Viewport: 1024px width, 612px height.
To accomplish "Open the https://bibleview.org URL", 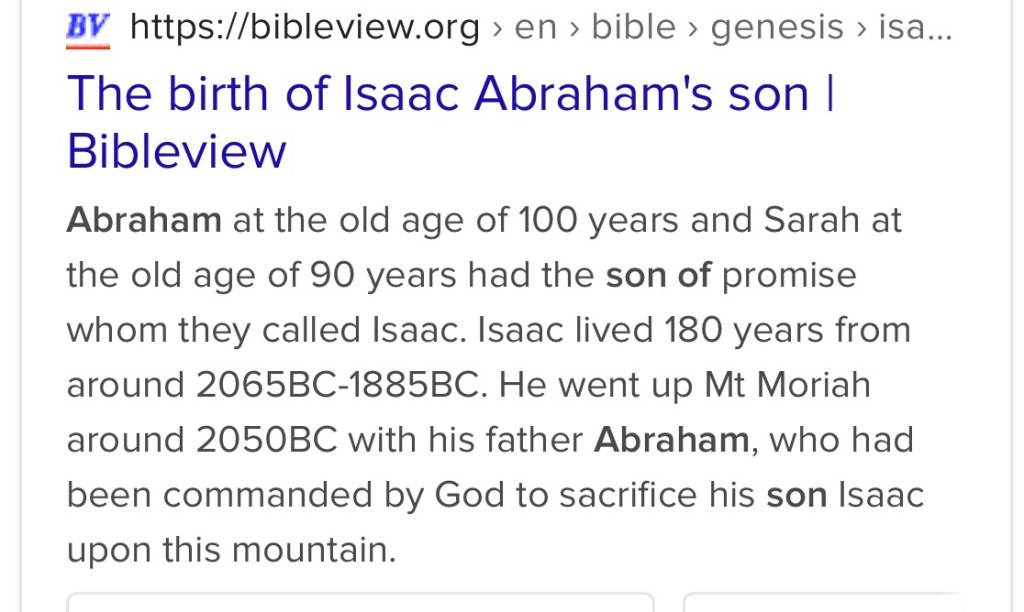I will 305,29.
